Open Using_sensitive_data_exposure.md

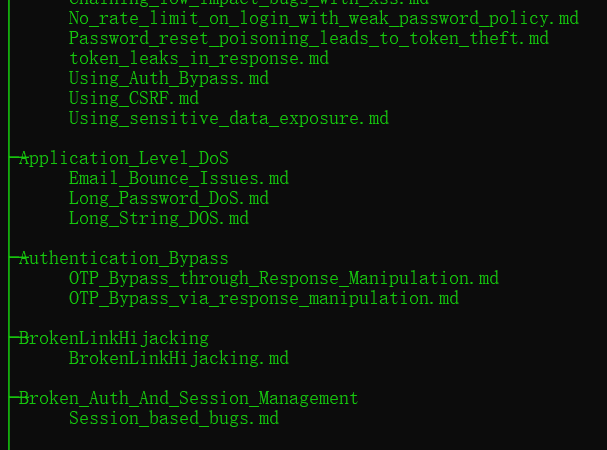point(229,119)
